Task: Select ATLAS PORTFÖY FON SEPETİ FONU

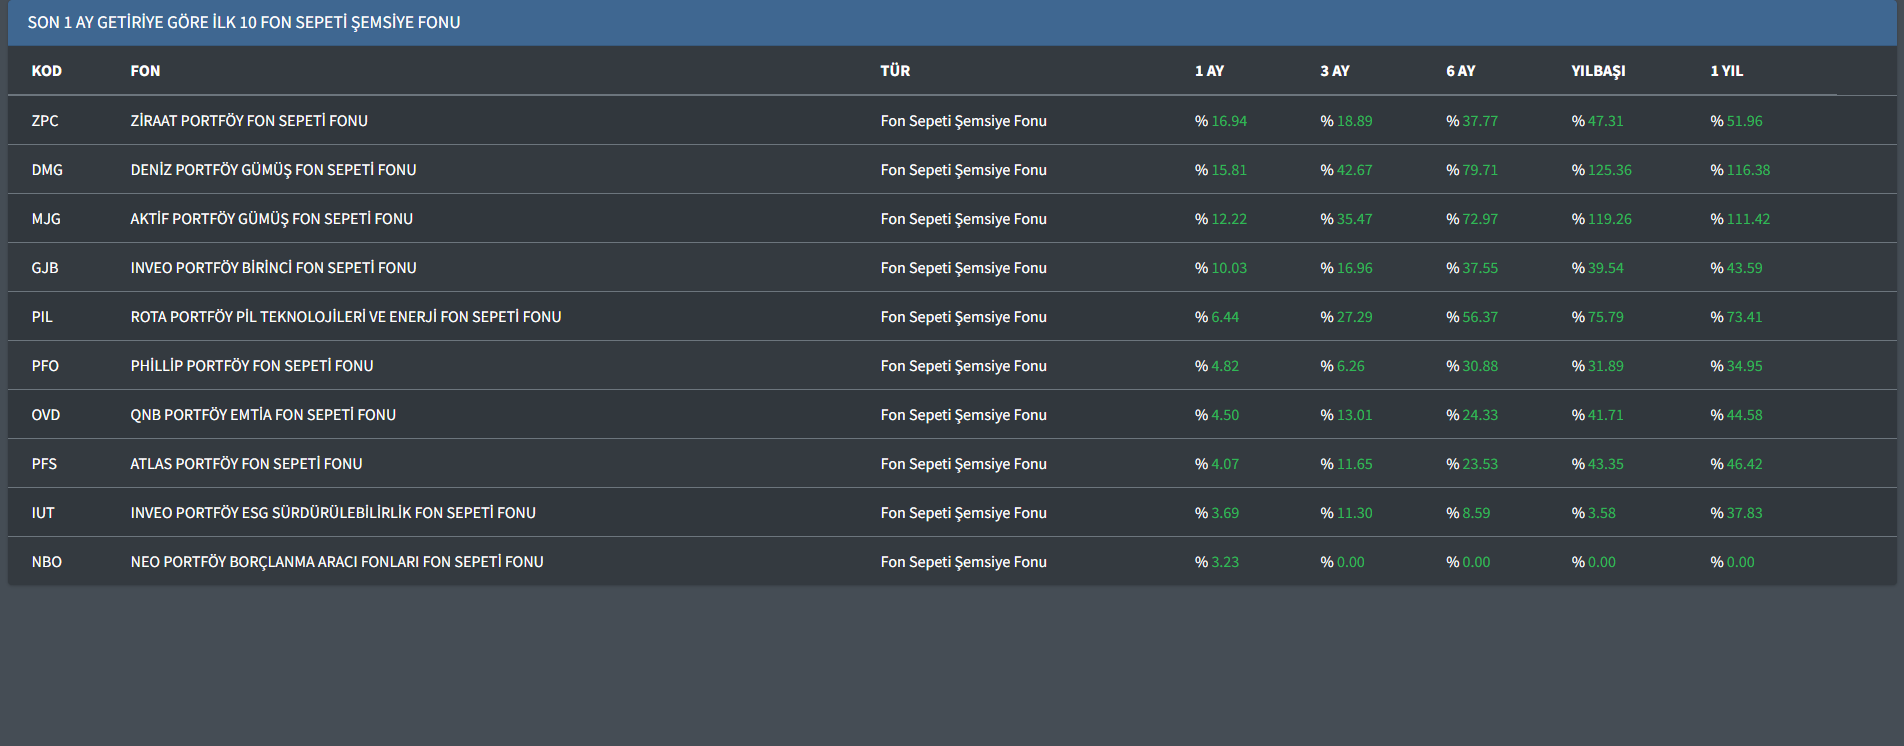Action: click(x=246, y=464)
